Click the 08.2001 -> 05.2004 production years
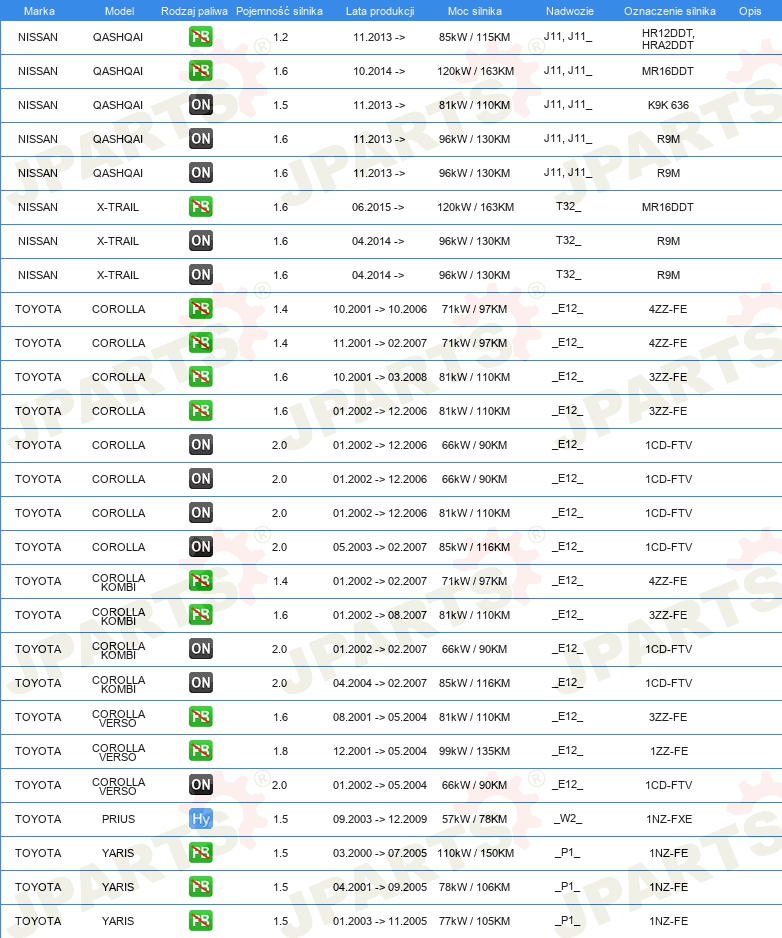782x938 pixels. pos(380,717)
